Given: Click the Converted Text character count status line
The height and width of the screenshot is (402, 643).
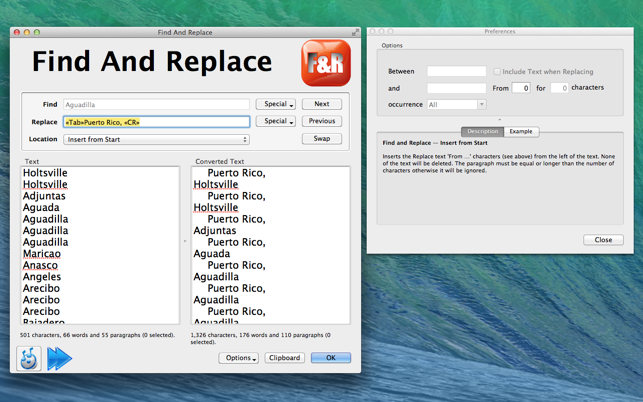Looking at the screenshot, I should click(x=261, y=338).
